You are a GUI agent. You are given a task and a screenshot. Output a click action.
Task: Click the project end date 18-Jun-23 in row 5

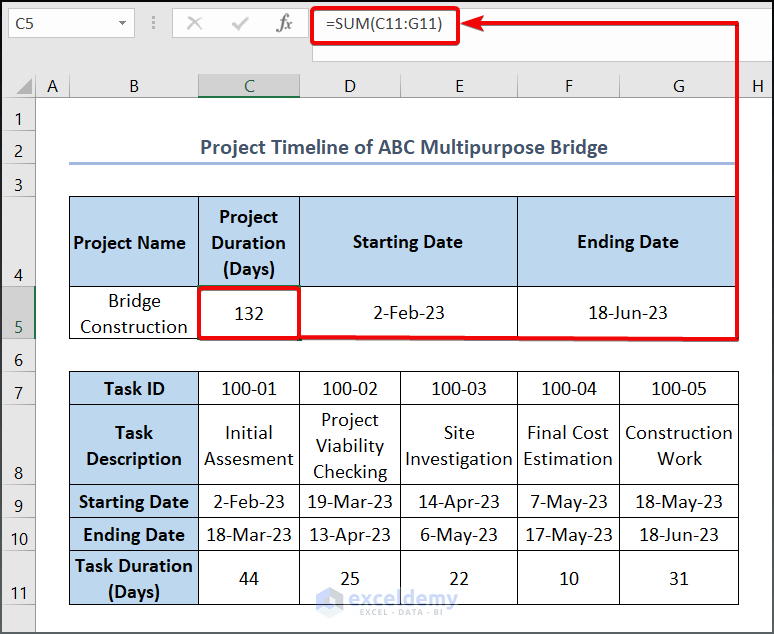point(627,313)
